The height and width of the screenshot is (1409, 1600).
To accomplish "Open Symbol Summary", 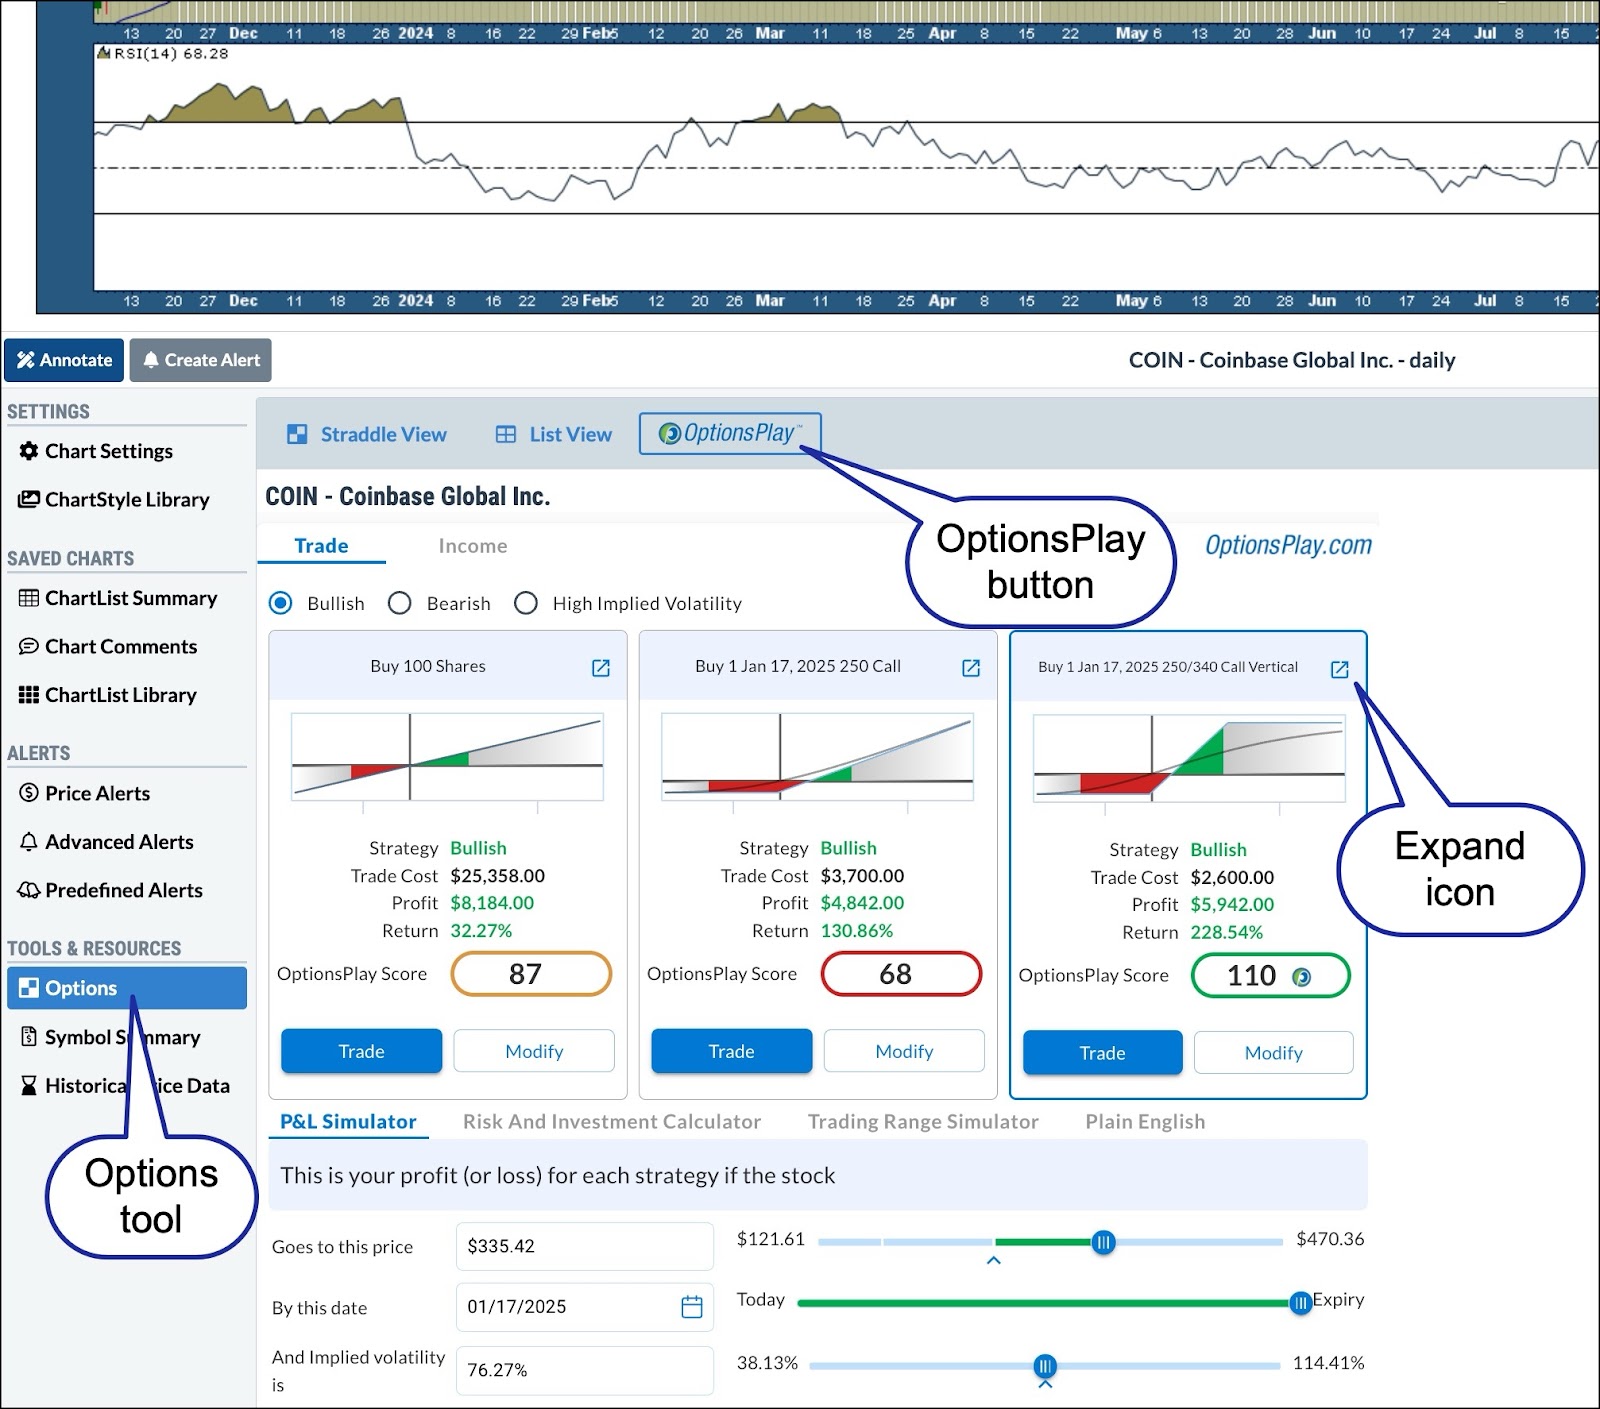I will click(110, 1037).
